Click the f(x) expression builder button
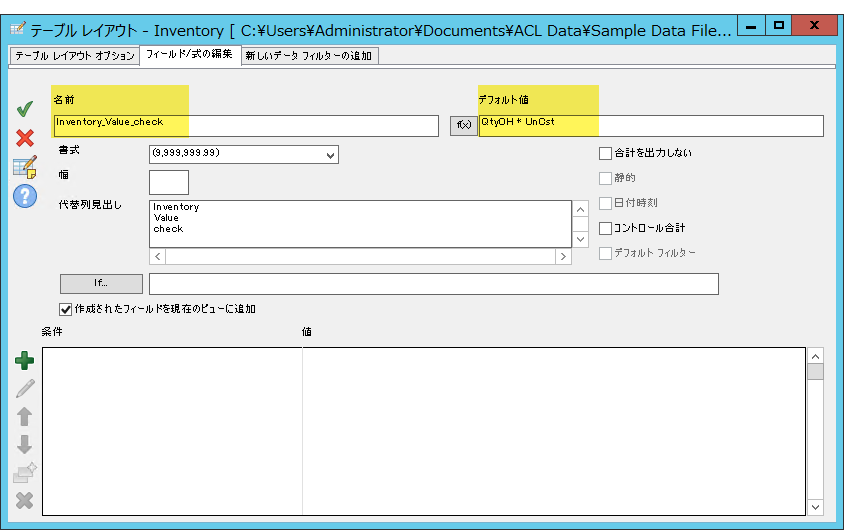The image size is (844, 530). 463,125
